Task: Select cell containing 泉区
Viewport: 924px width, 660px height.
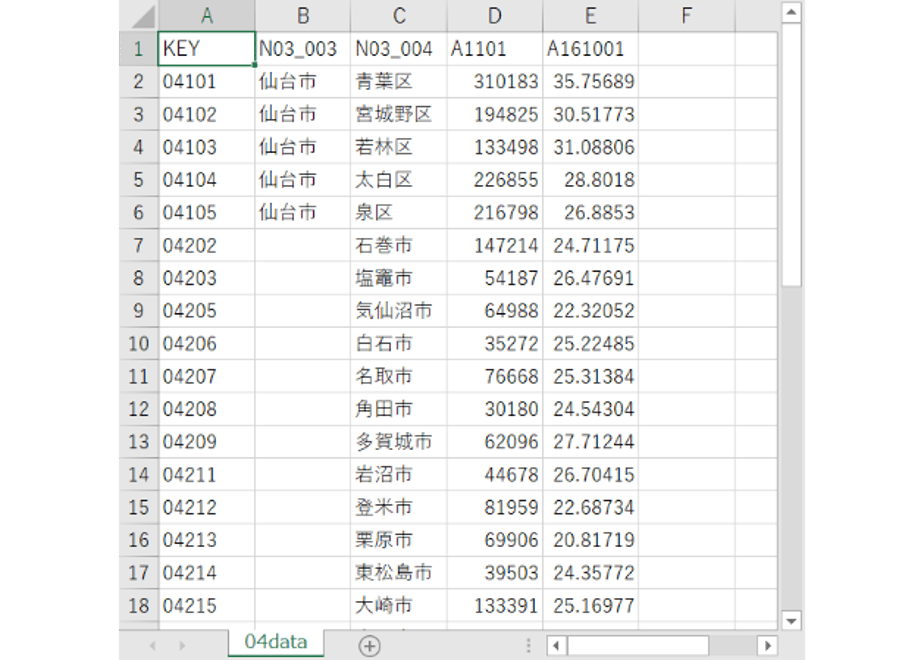Action: click(399, 212)
